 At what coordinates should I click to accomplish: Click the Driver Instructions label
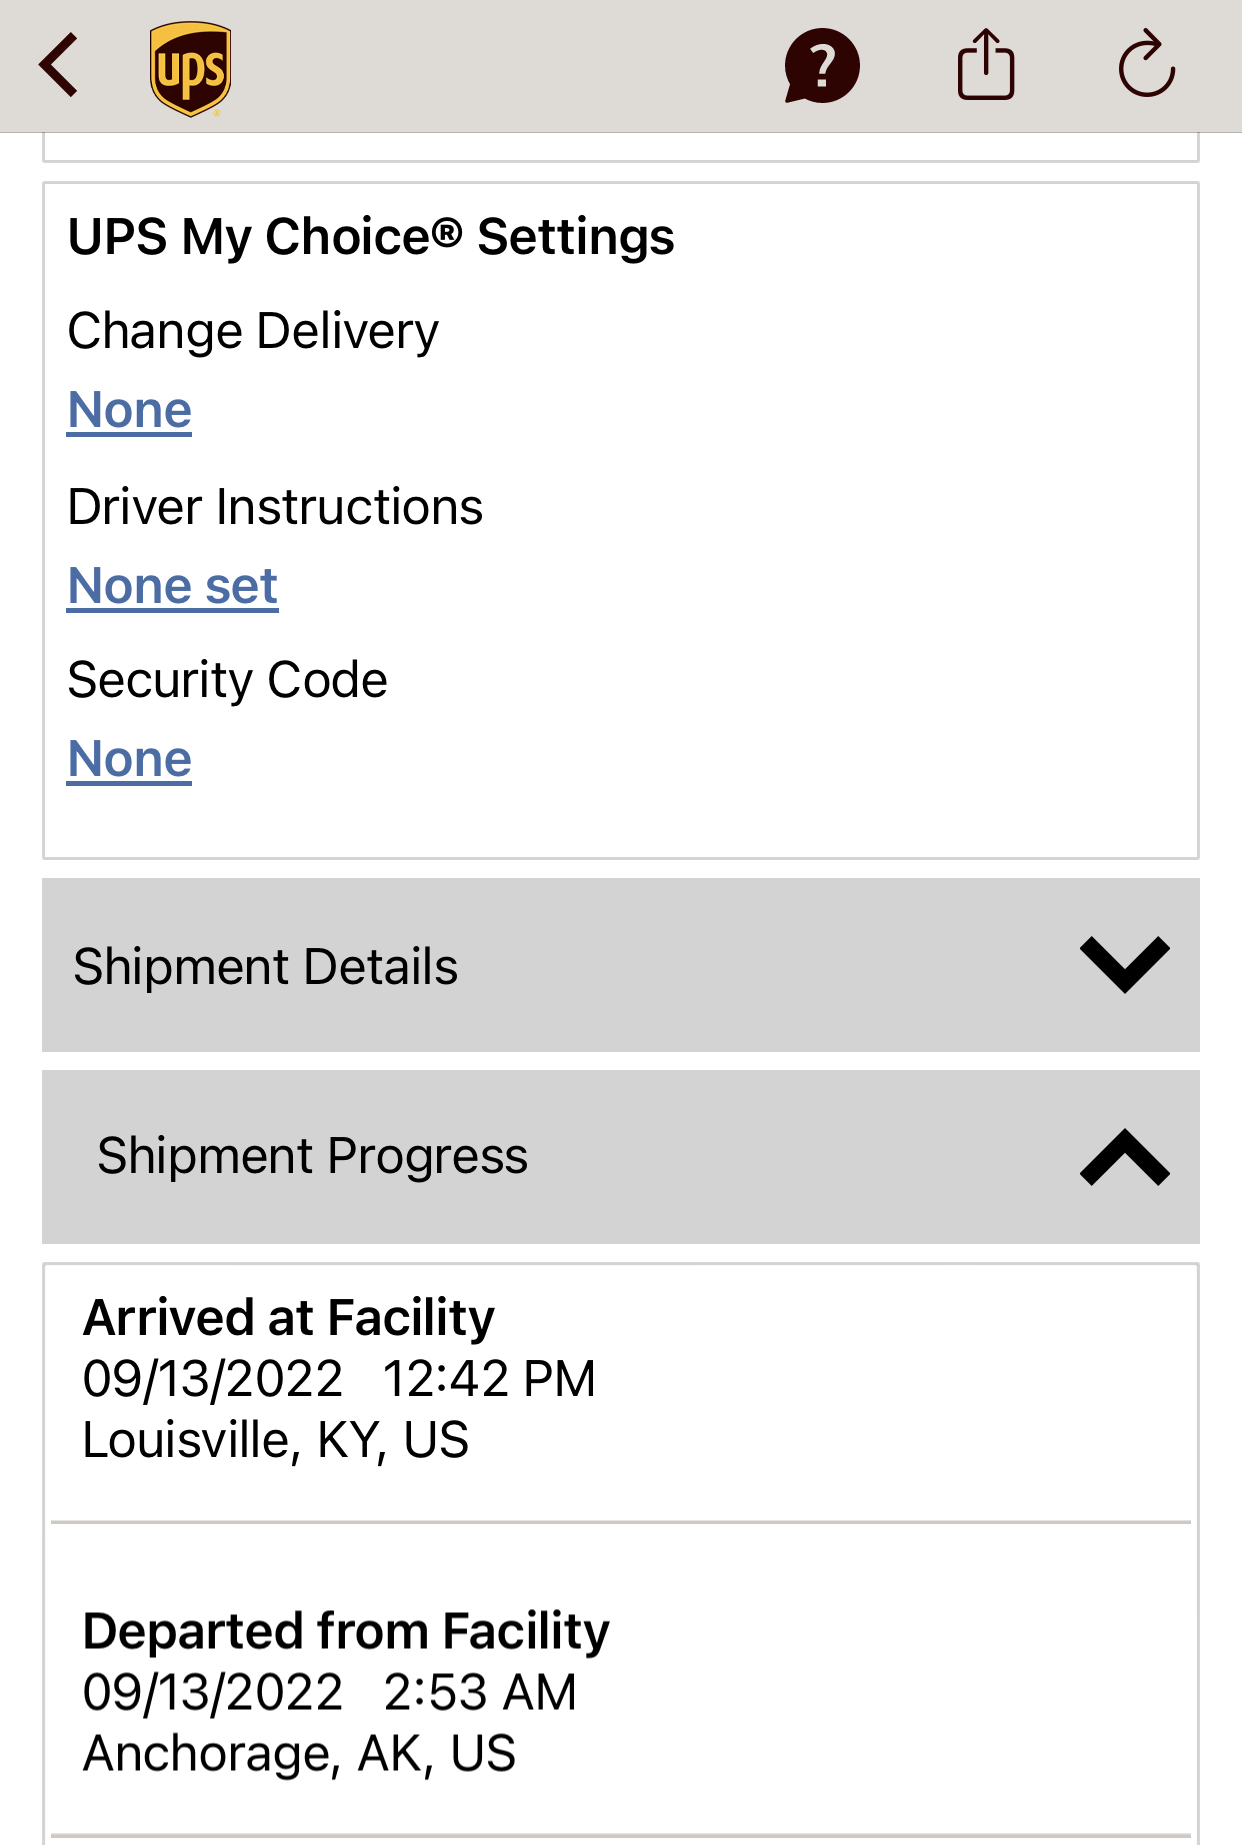(x=275, y=507)
